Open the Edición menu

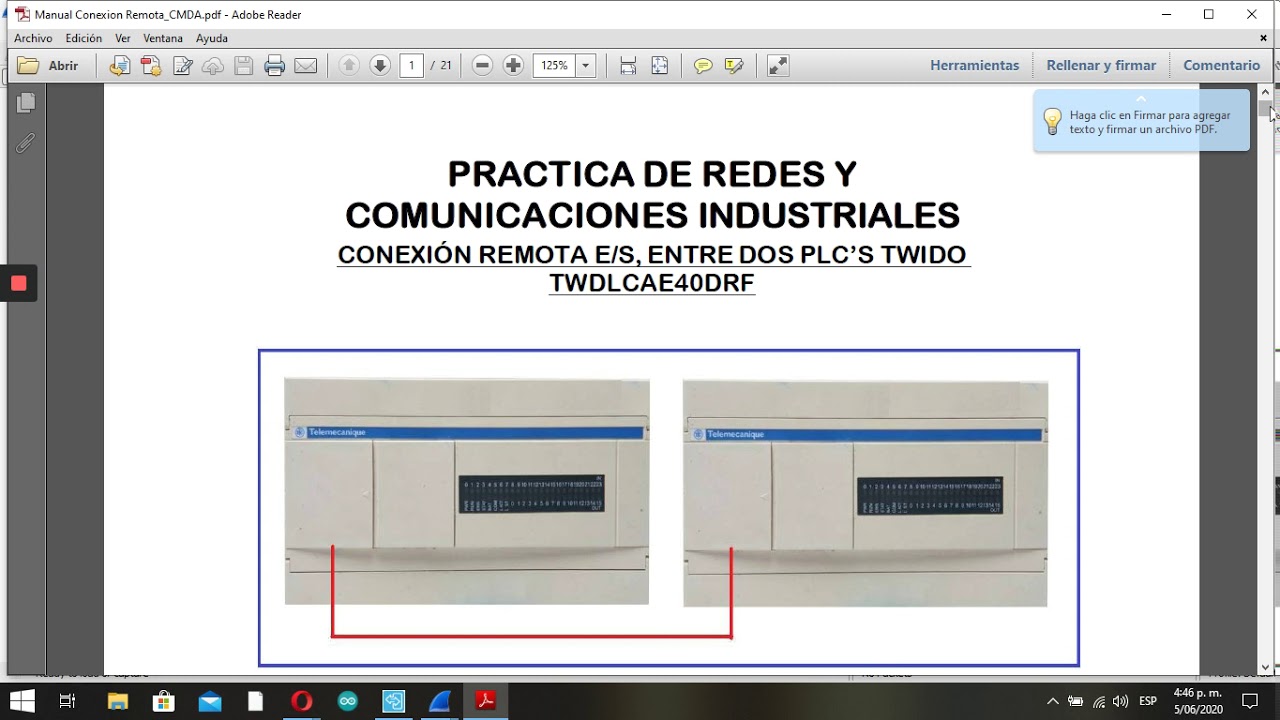coord(84,38)
